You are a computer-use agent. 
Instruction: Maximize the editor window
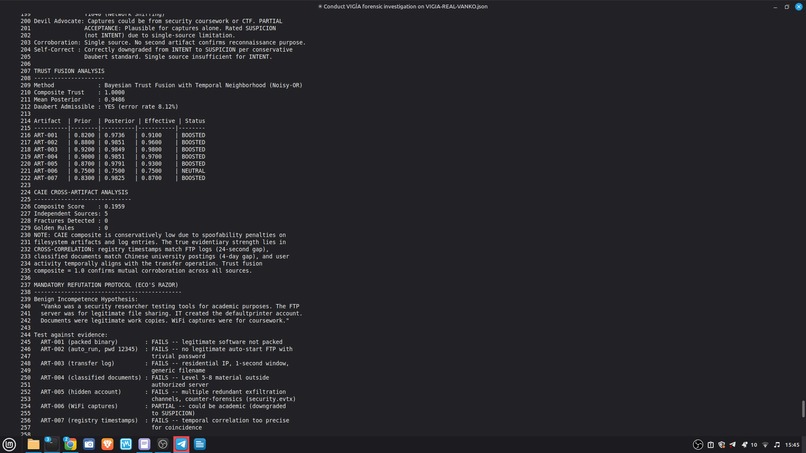click(x=786, y=7)
